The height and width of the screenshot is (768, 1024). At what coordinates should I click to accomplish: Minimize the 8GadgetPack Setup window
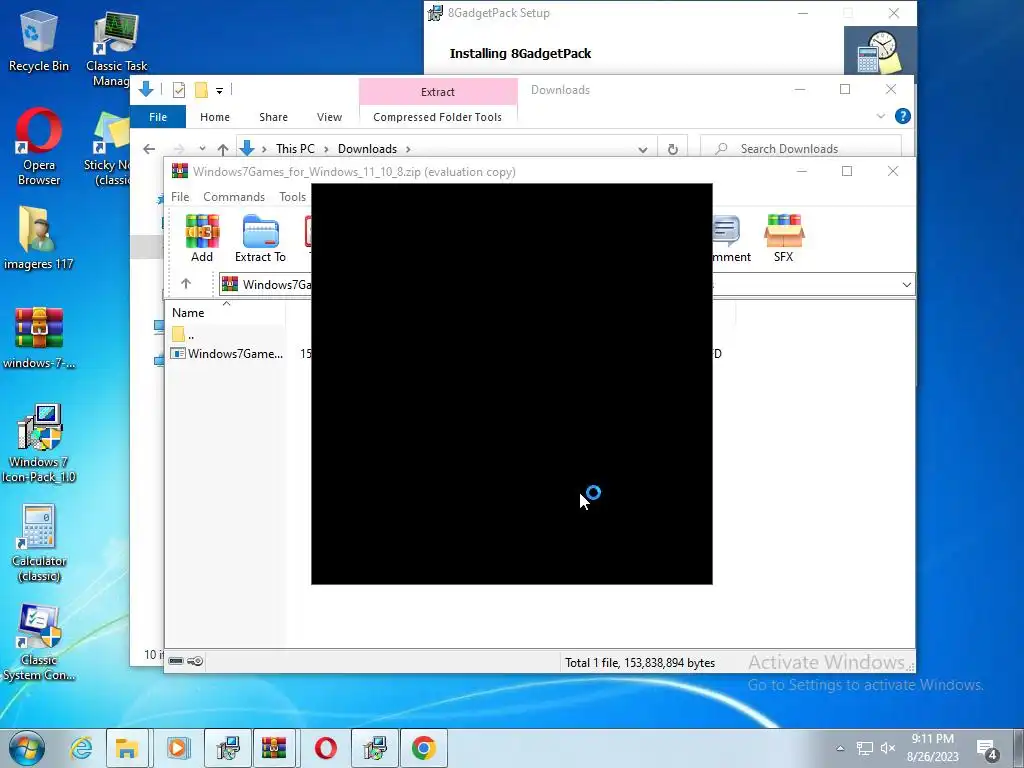pyautogui.click(x=803, y=13)
